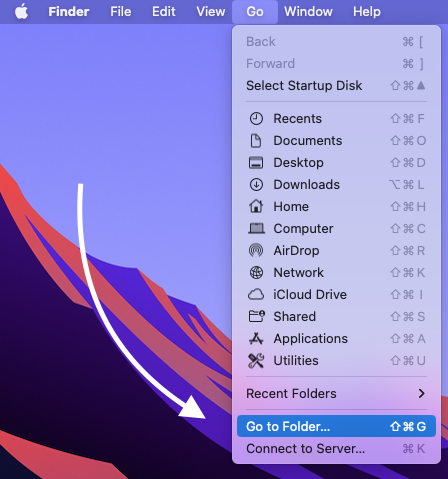Open the View menu
Screen dimensions: 448x479
211,12
